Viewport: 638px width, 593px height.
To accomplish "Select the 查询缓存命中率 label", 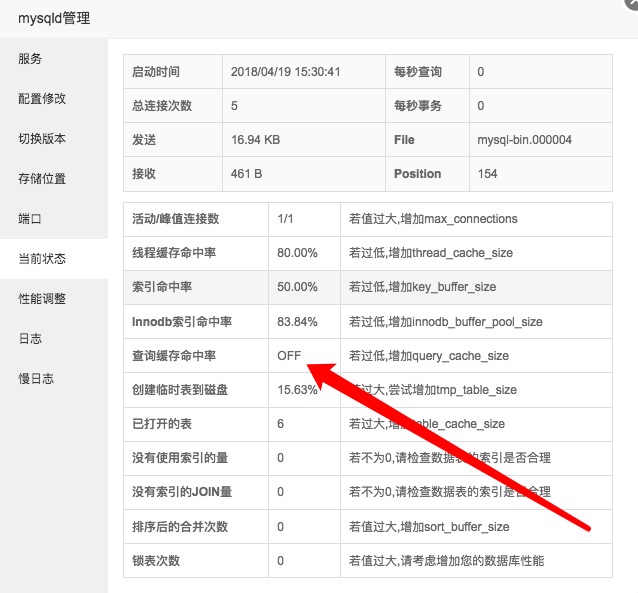I will click(x=174, y=356).
